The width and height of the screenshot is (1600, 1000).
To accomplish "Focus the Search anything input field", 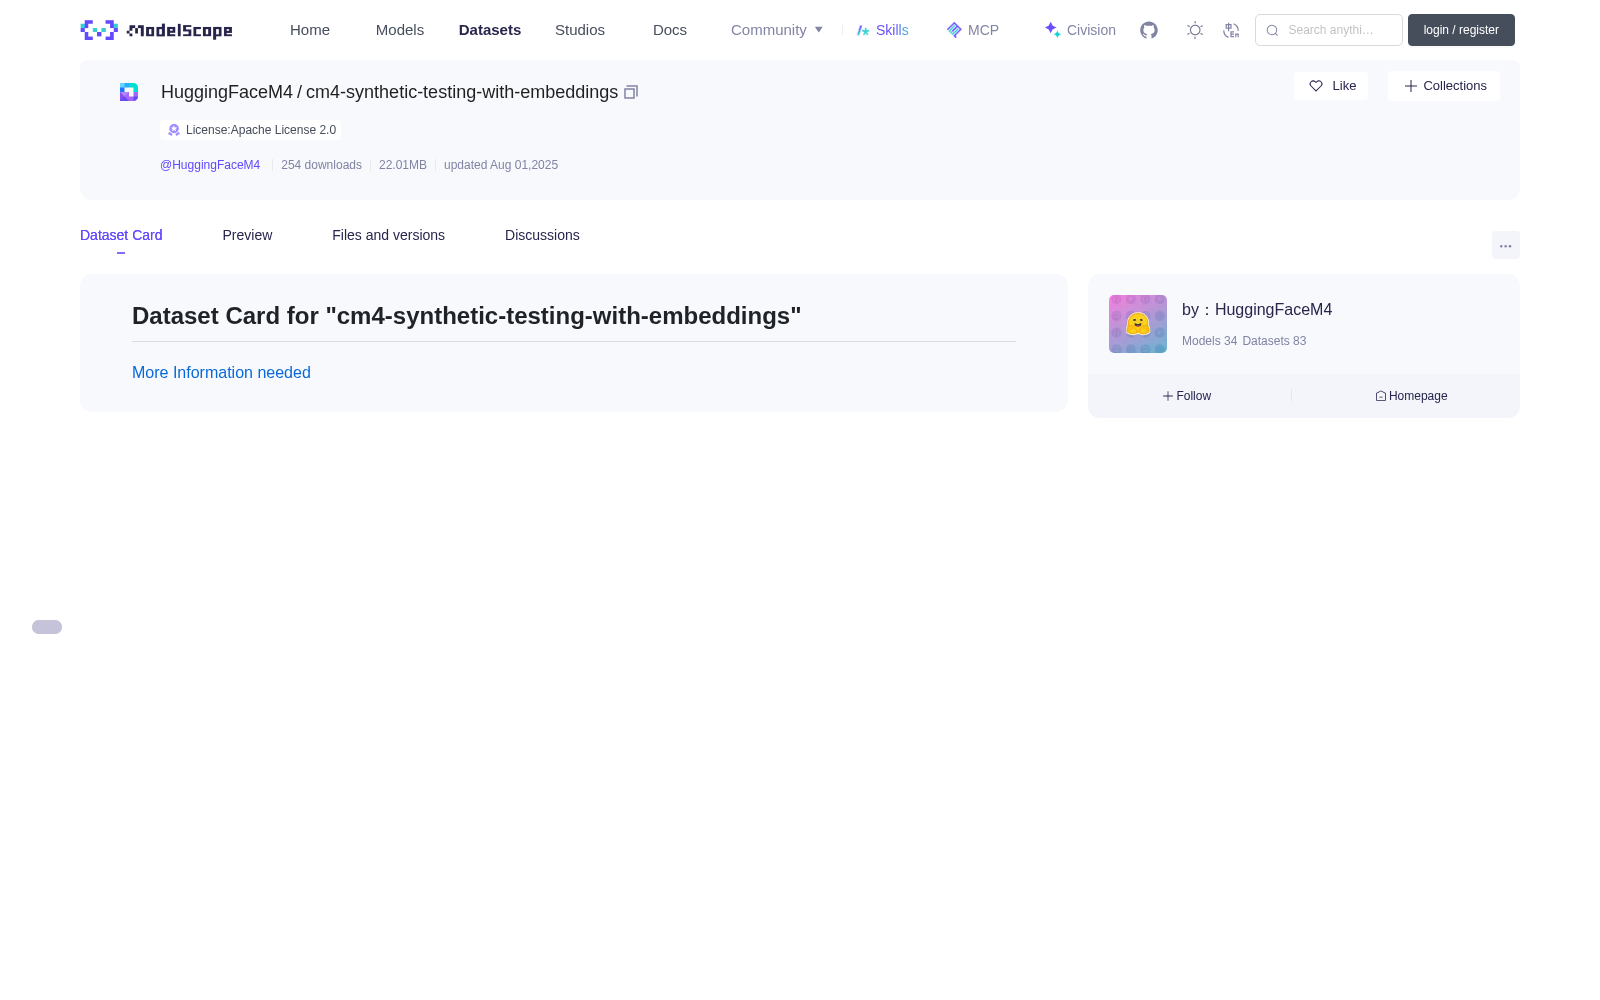I will (x=1329, y=30).
